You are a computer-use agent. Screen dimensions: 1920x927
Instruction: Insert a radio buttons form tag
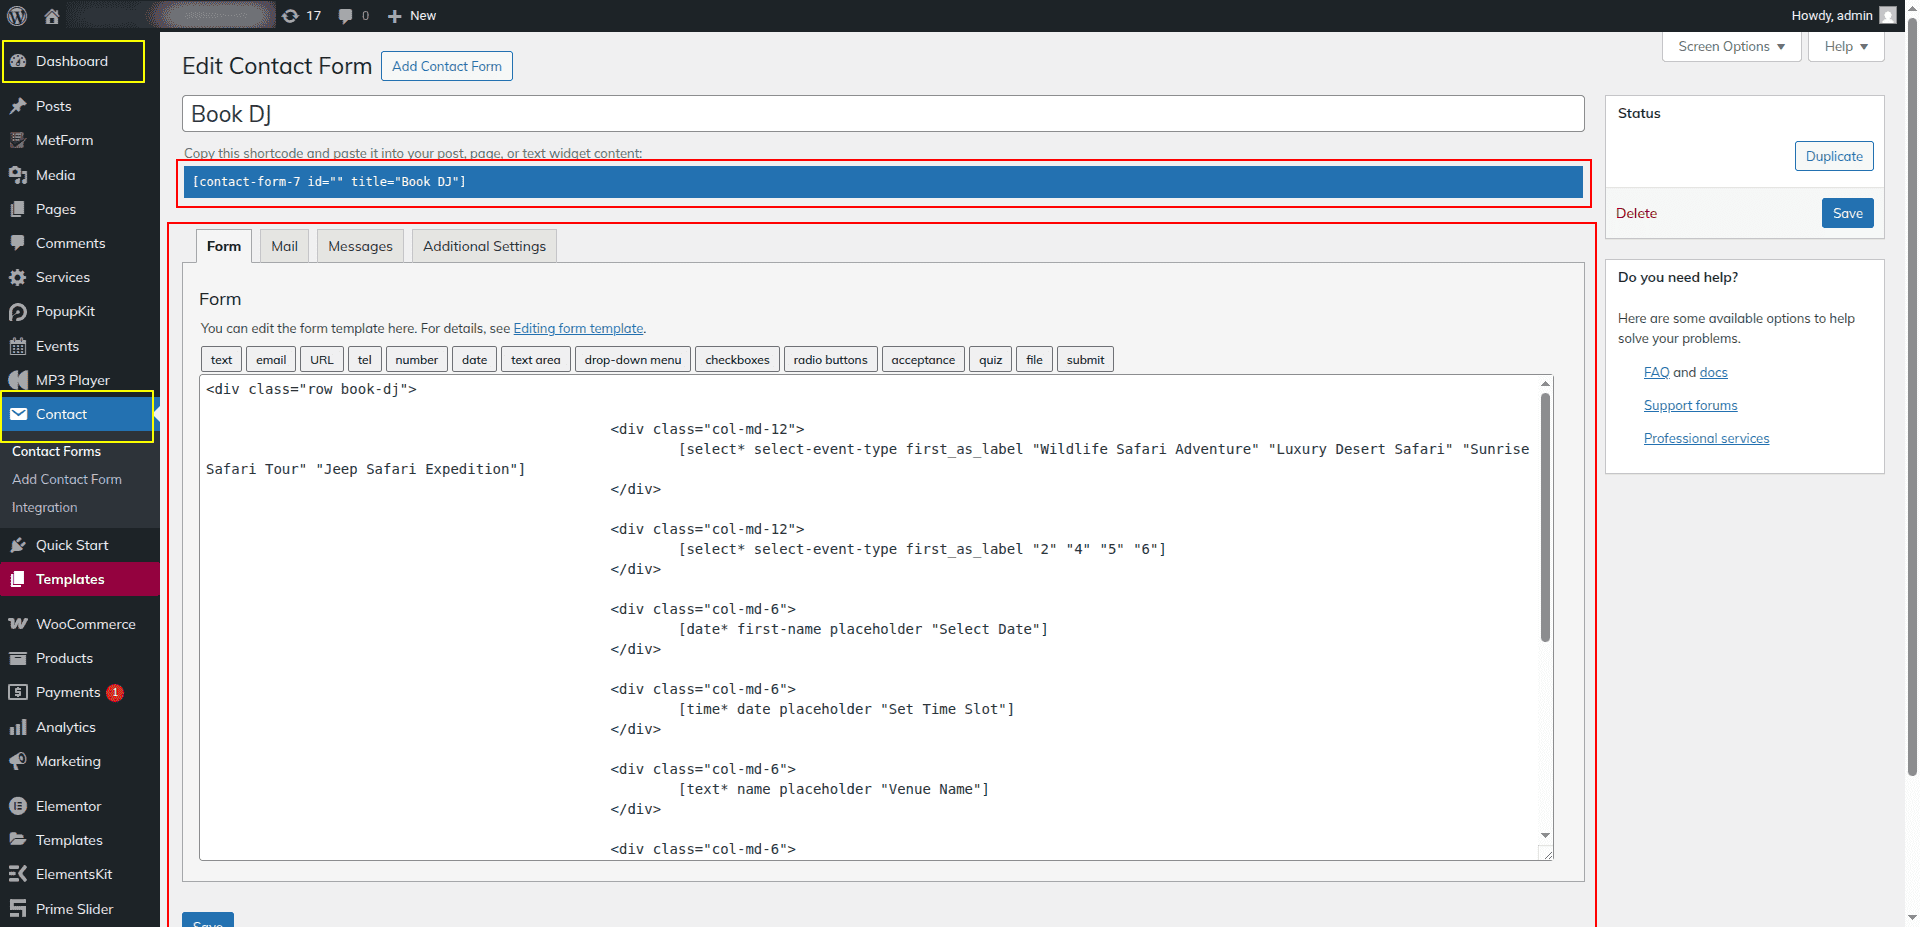pyautogui.click(x=830, y=360)
